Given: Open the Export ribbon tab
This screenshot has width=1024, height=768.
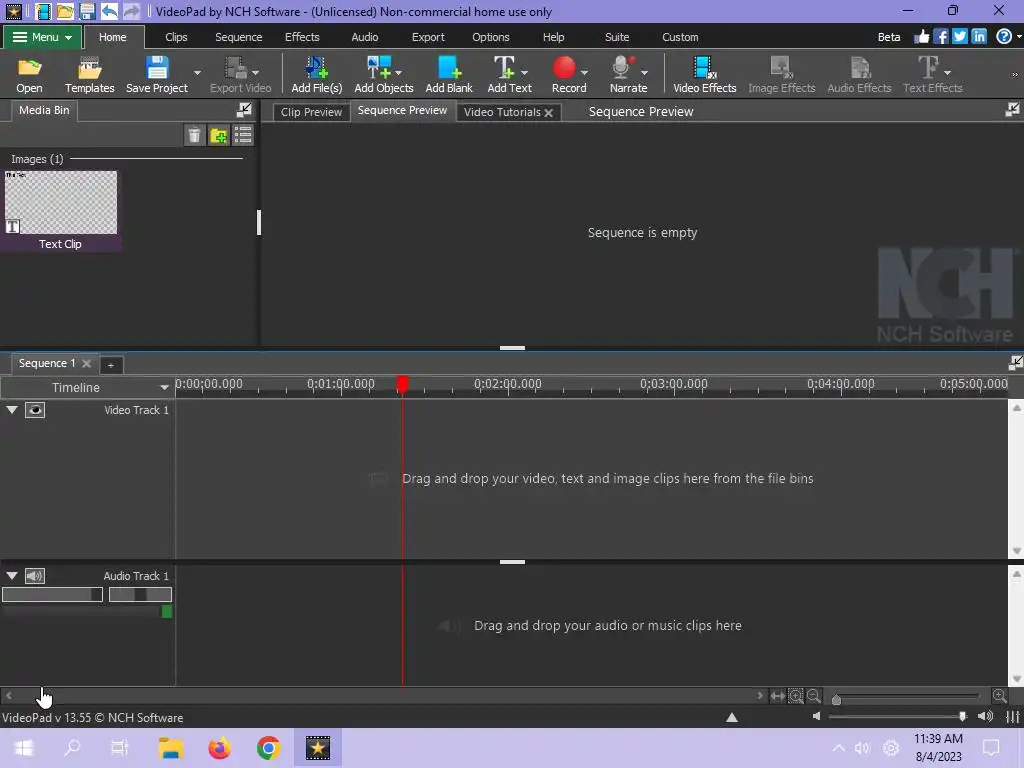Looking at the screenshot, I should click(428, 37).
